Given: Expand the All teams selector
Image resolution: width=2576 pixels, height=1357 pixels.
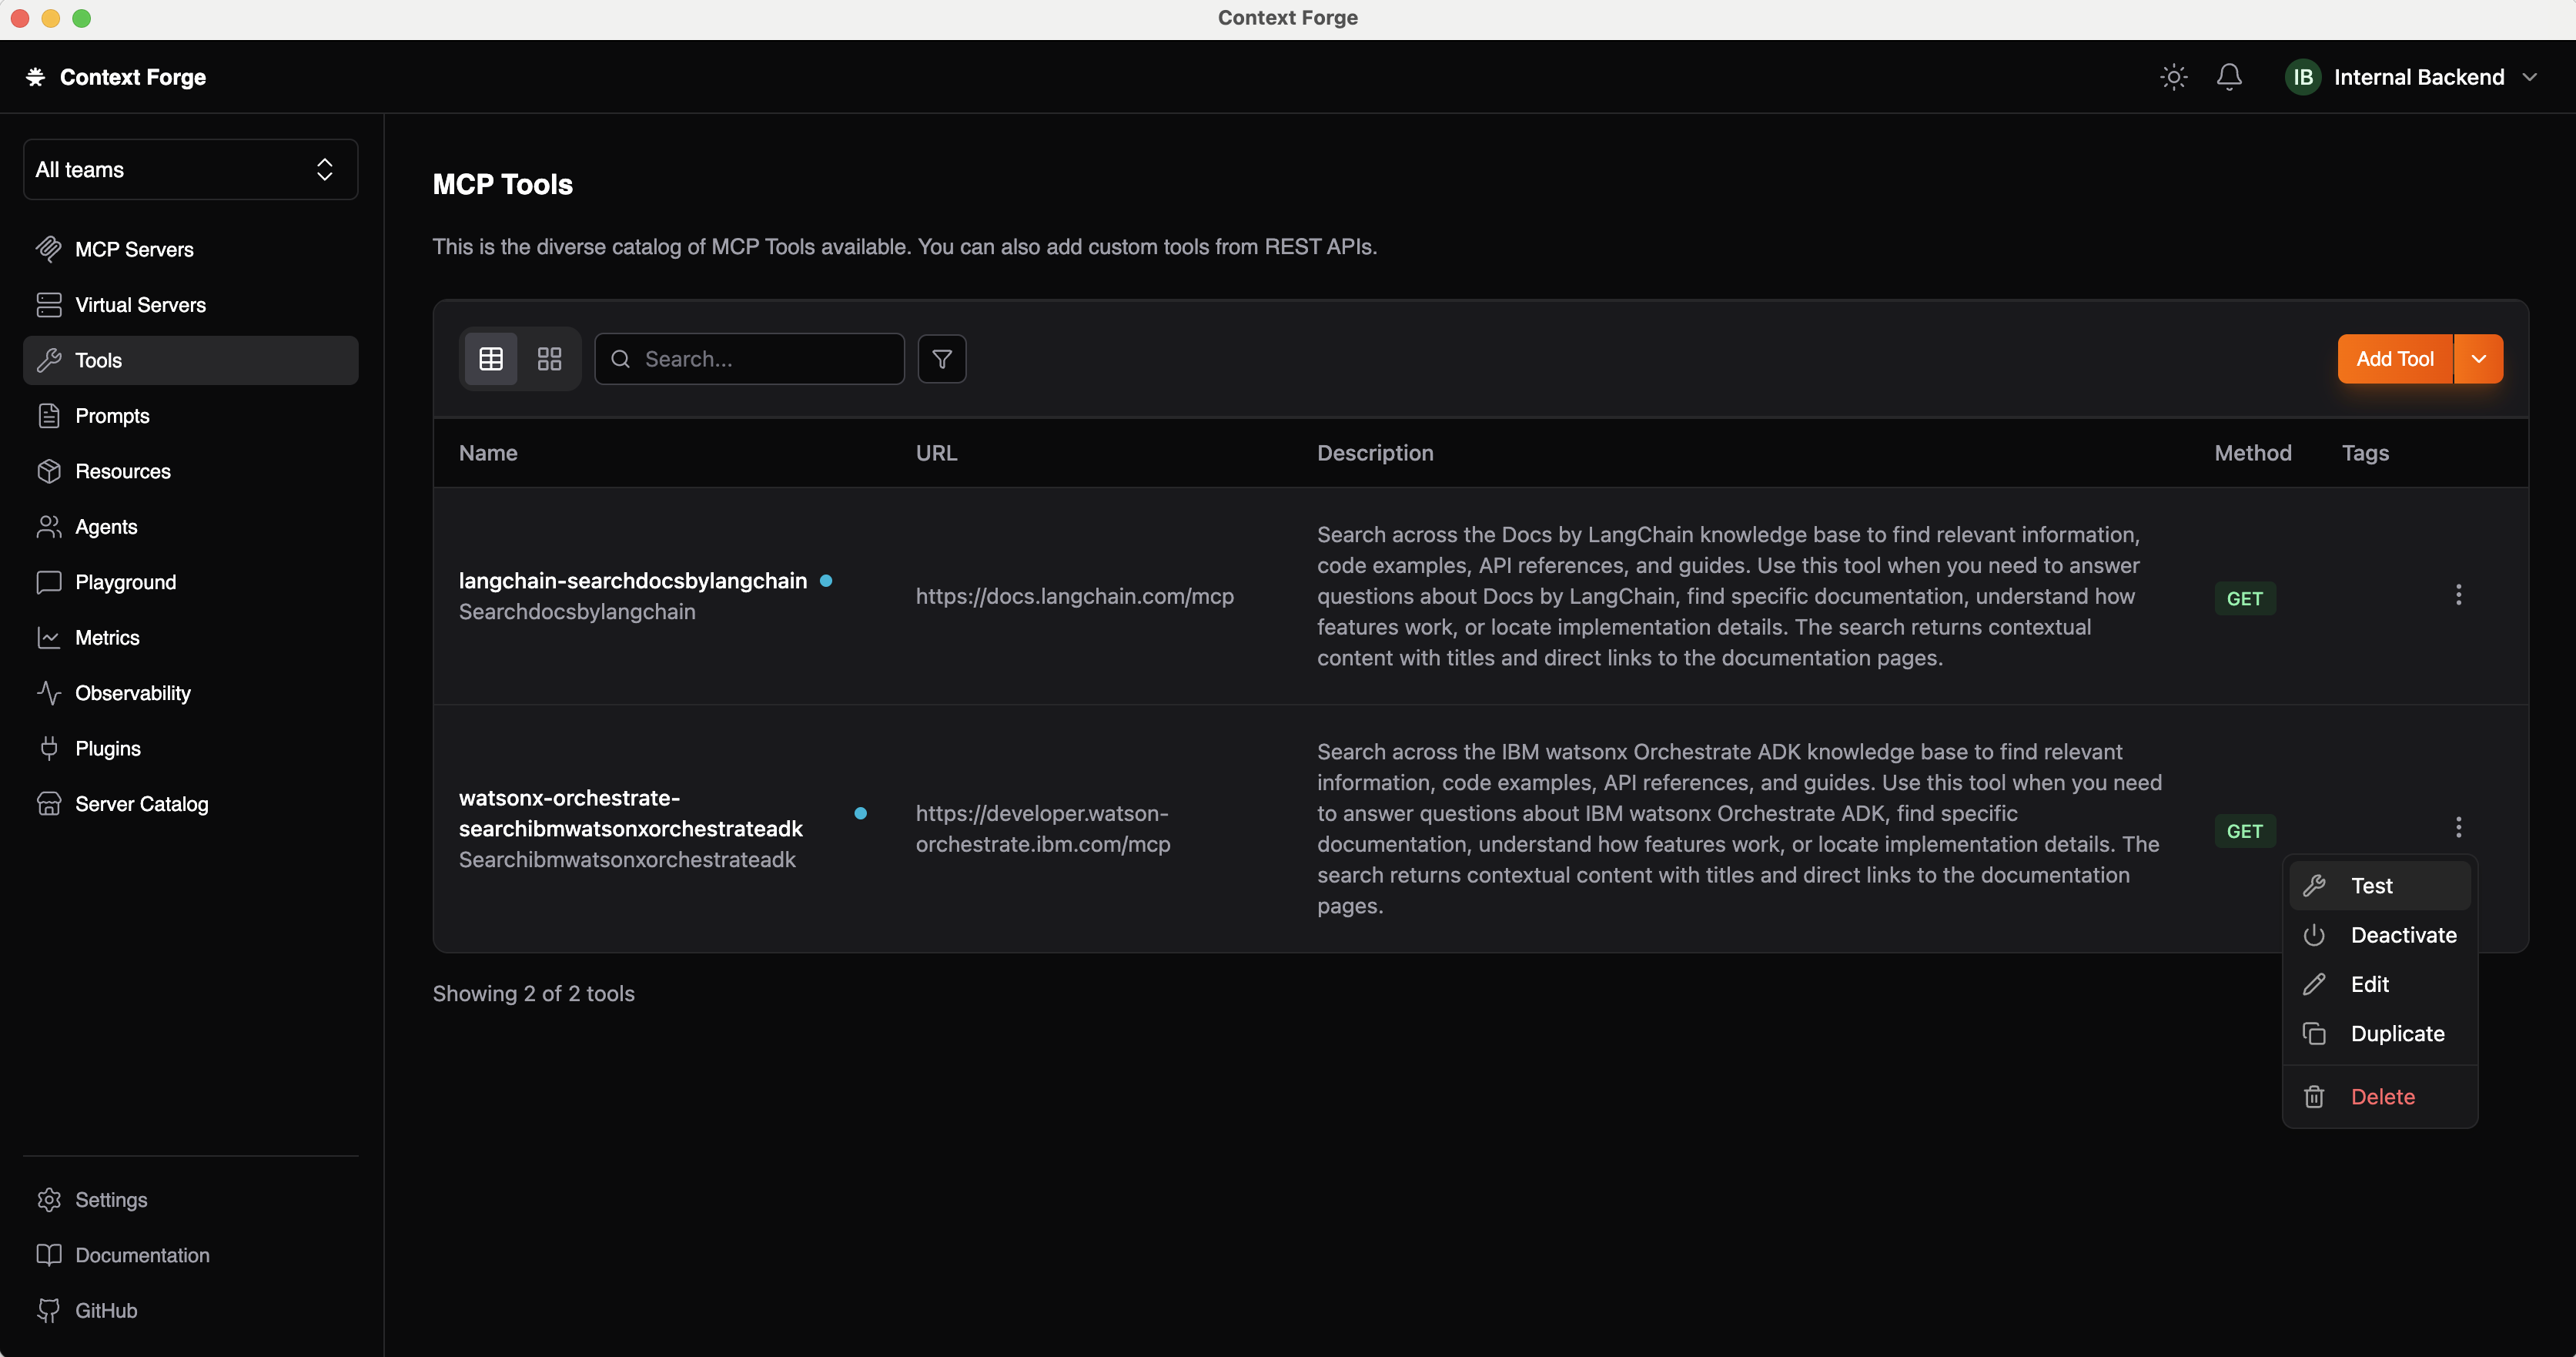Looking at the screenshot, I should click(190, 170).
